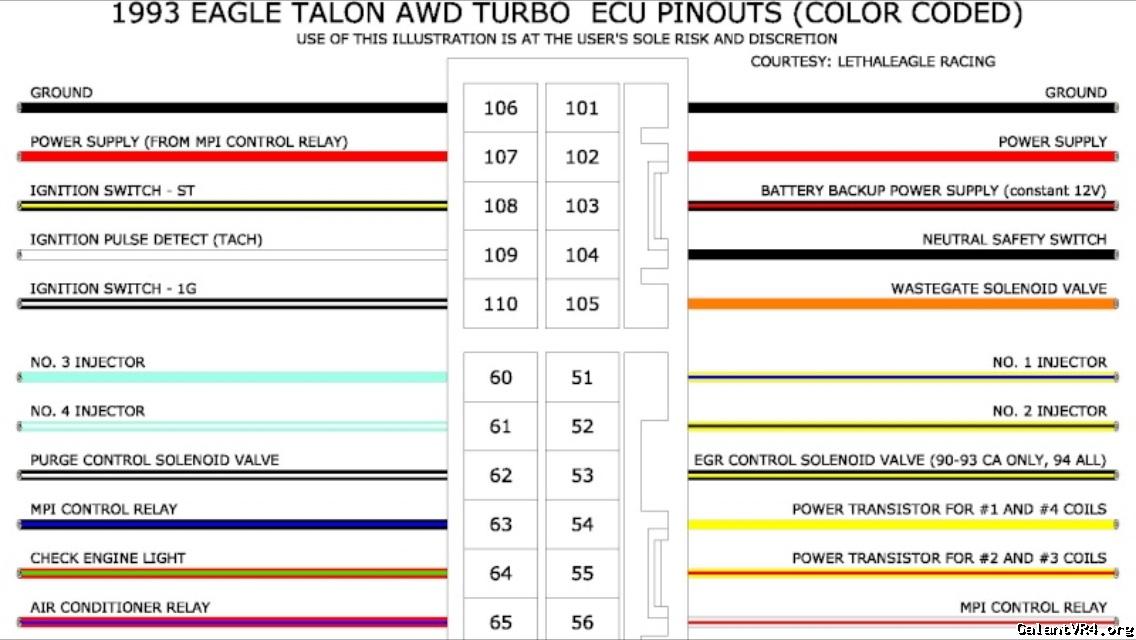The height and width of the screenshot is (640, 1136).
Task: Select pin 101 cell
Action: tap(582, 108)
